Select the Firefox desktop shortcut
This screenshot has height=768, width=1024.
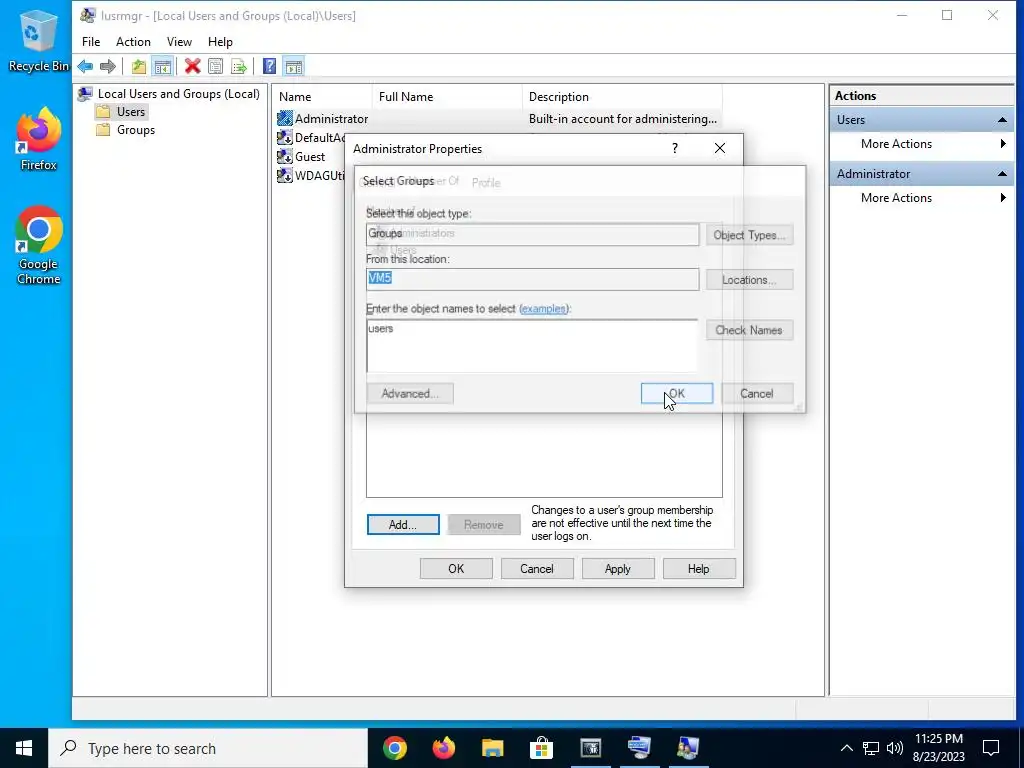tap(38, 139)
